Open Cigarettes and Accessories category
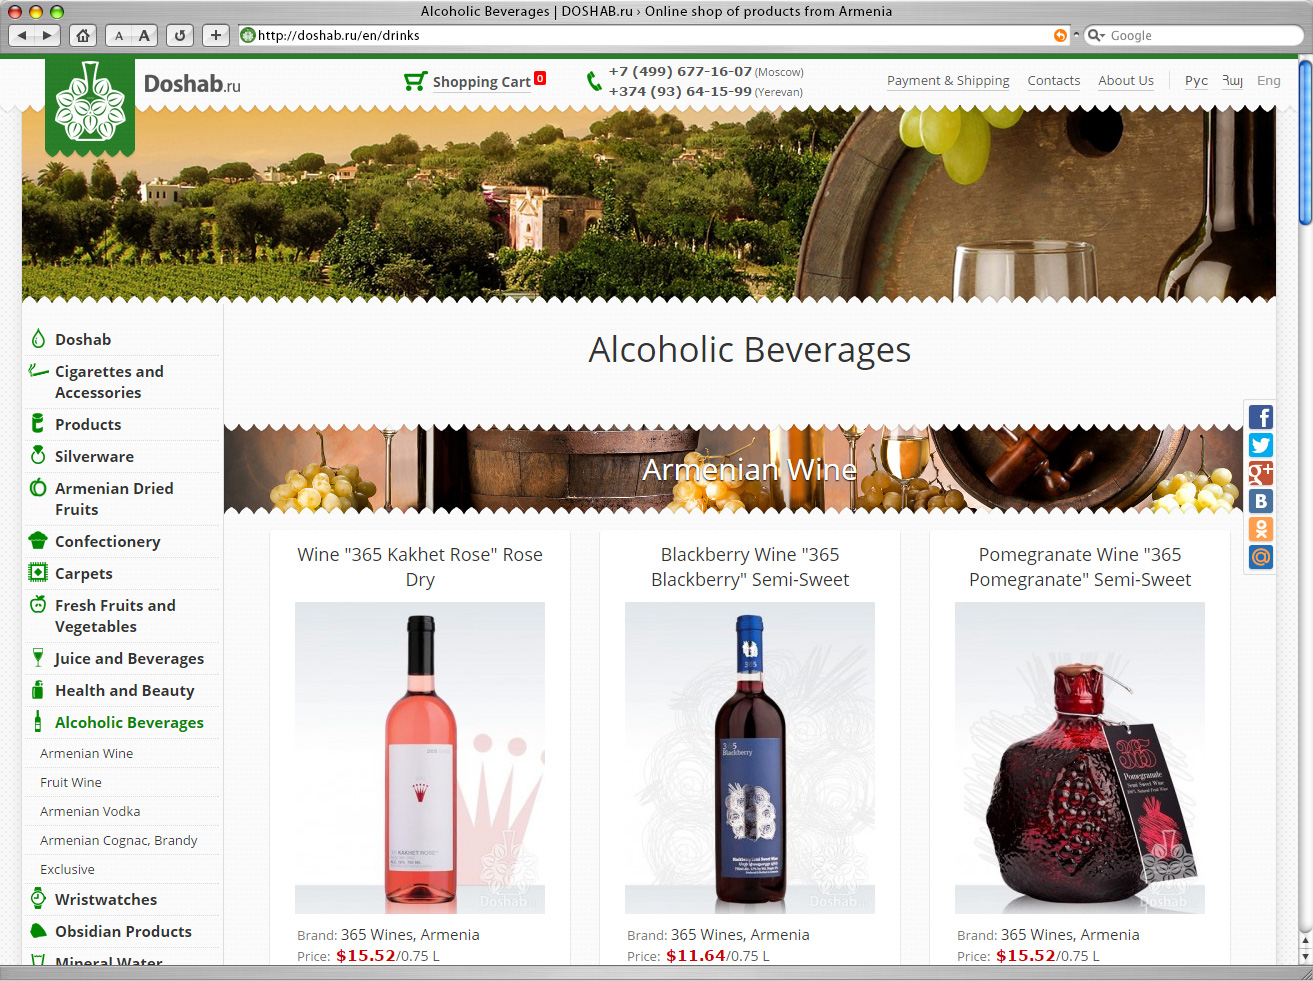Viewport: 1313px width, 981px height. click(x=109, y=382)
